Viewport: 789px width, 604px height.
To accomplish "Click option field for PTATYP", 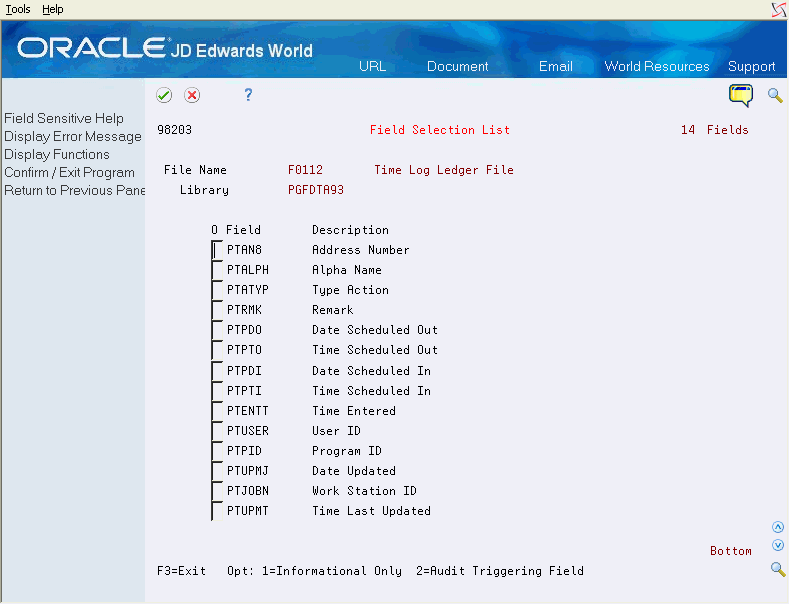I will 217,290.
